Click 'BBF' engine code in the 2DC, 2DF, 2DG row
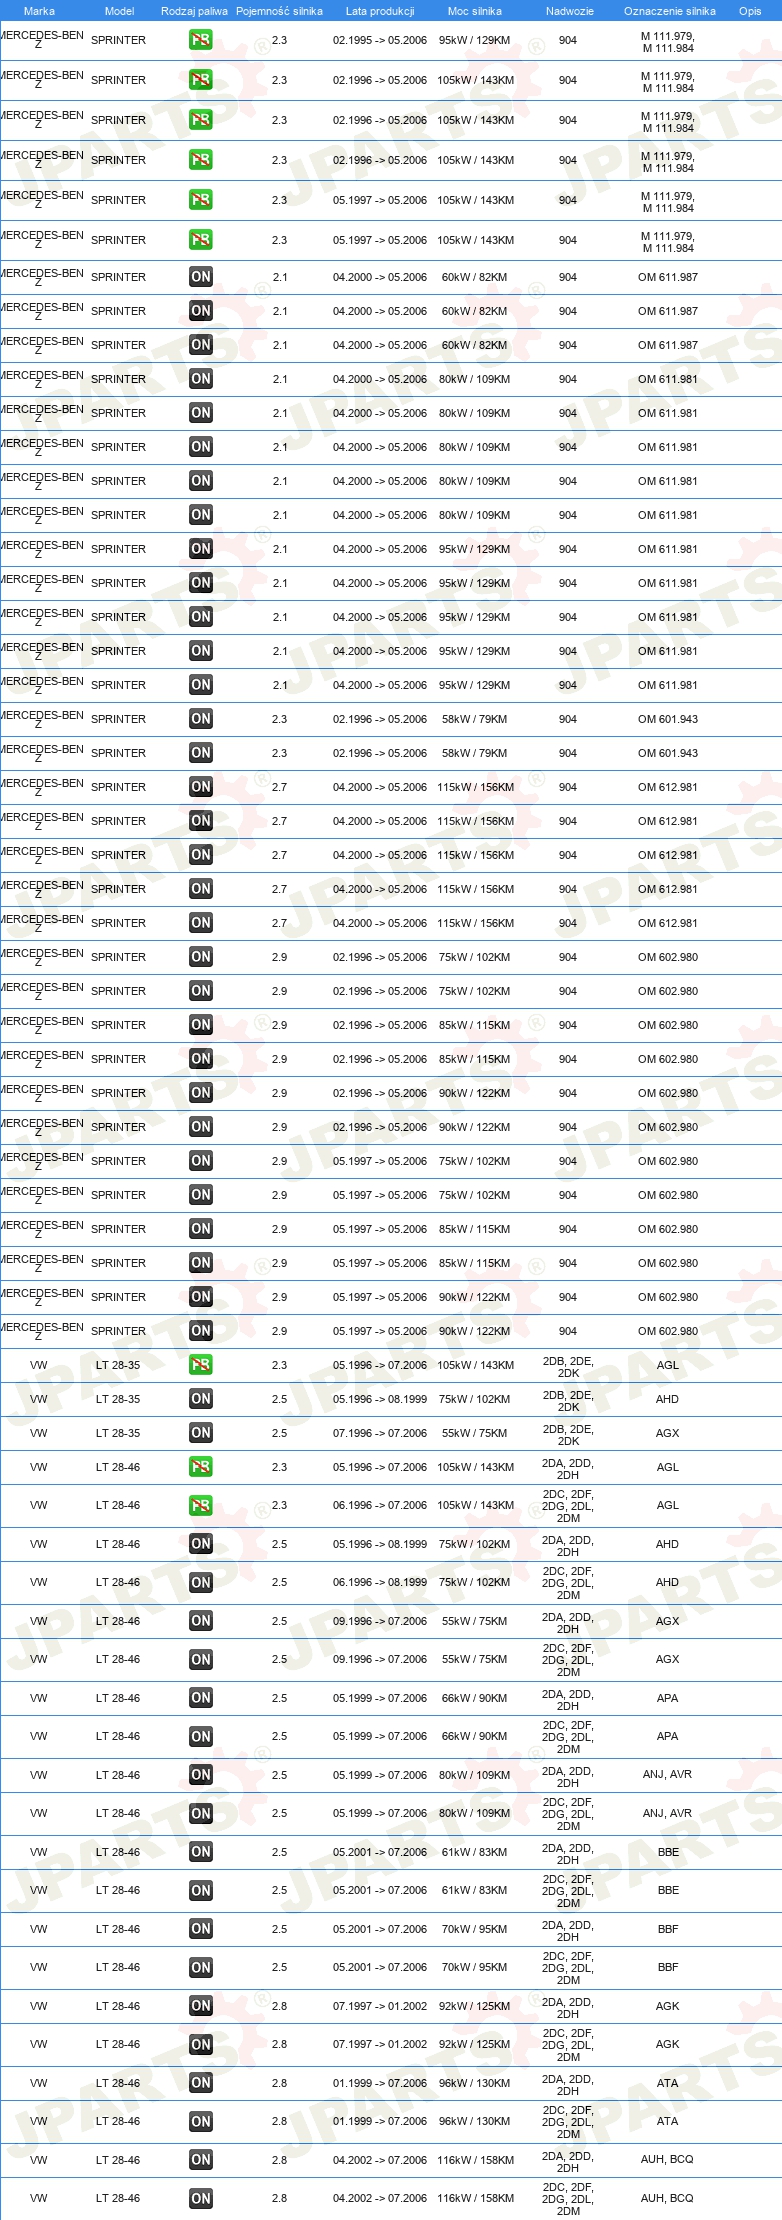The image size is (782, 2220). click(668, 1967)
